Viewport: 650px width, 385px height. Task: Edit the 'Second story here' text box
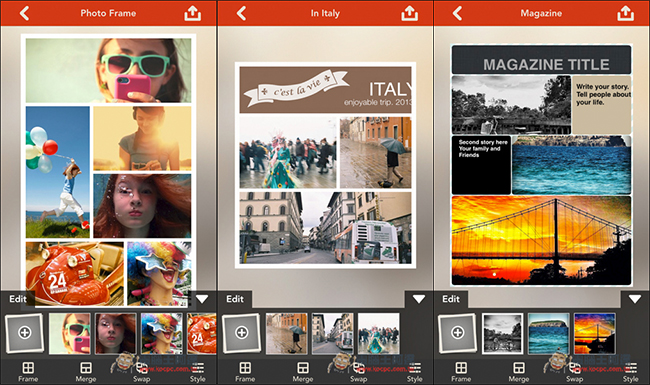coord(481,165)
